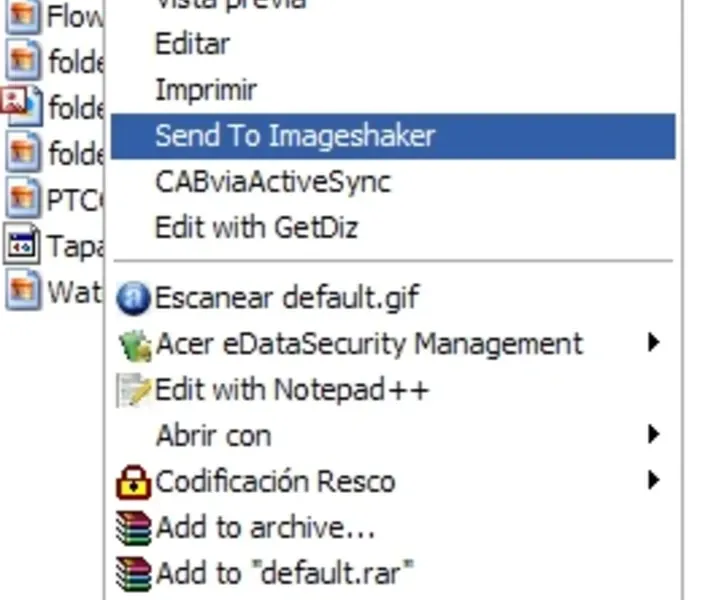
Task: Select Send To Imageshaker menu entry
Action: pos(295,136)
